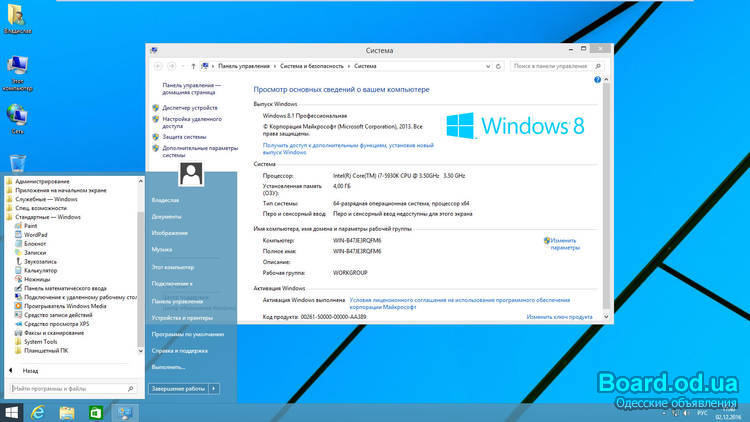Click the back navigation arrow in Система
Viewport: 750px width, 422px height.
pyautogui.click(x=158, y=66)
